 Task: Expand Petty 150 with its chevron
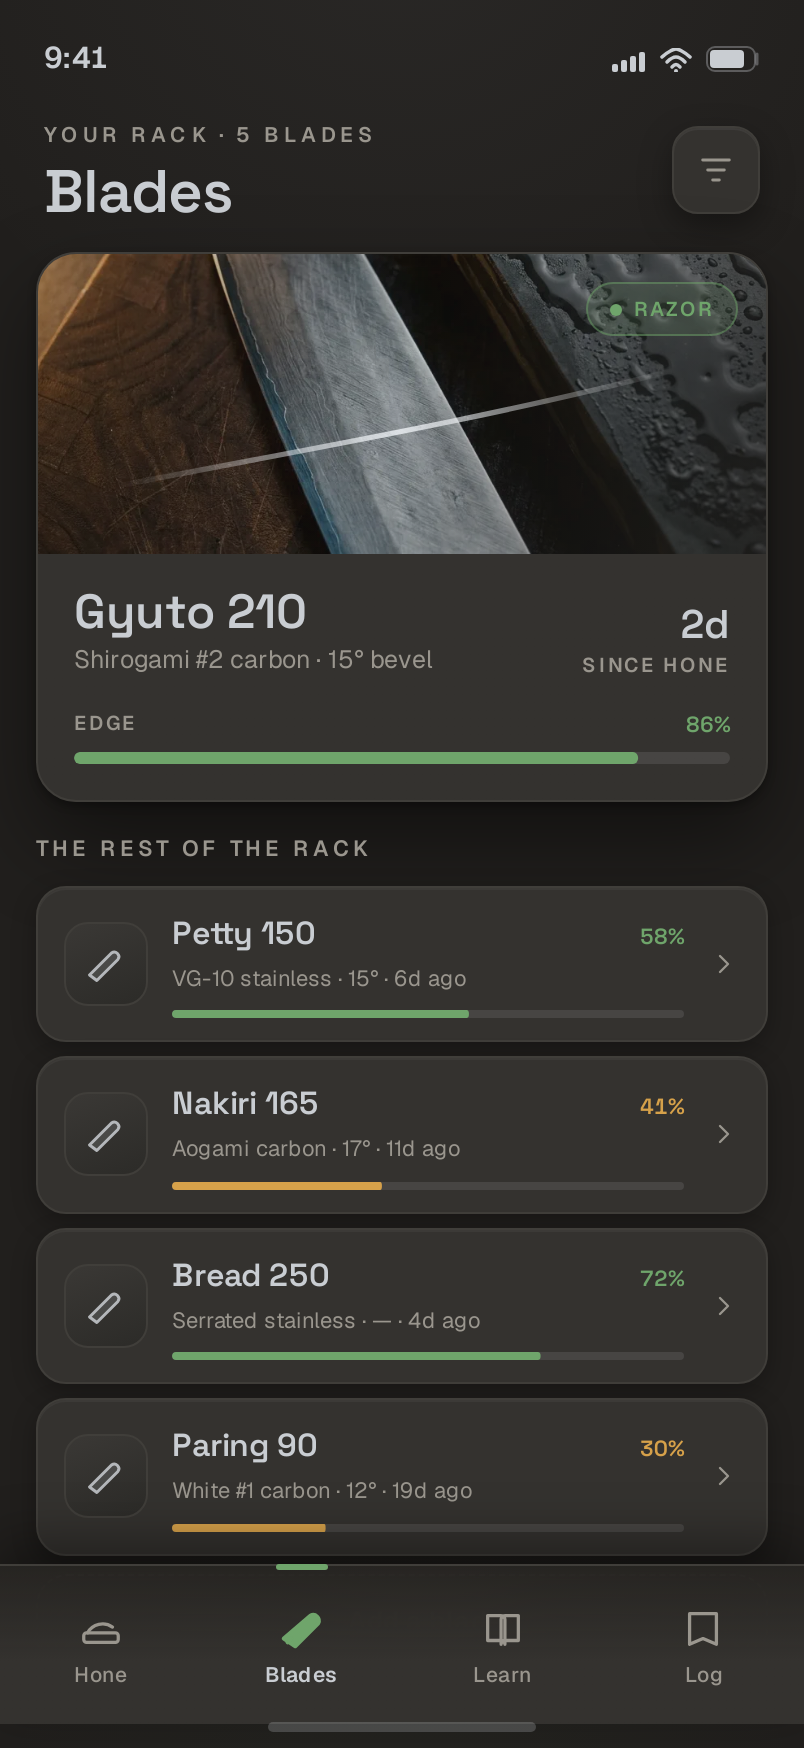tap(724, 964)
